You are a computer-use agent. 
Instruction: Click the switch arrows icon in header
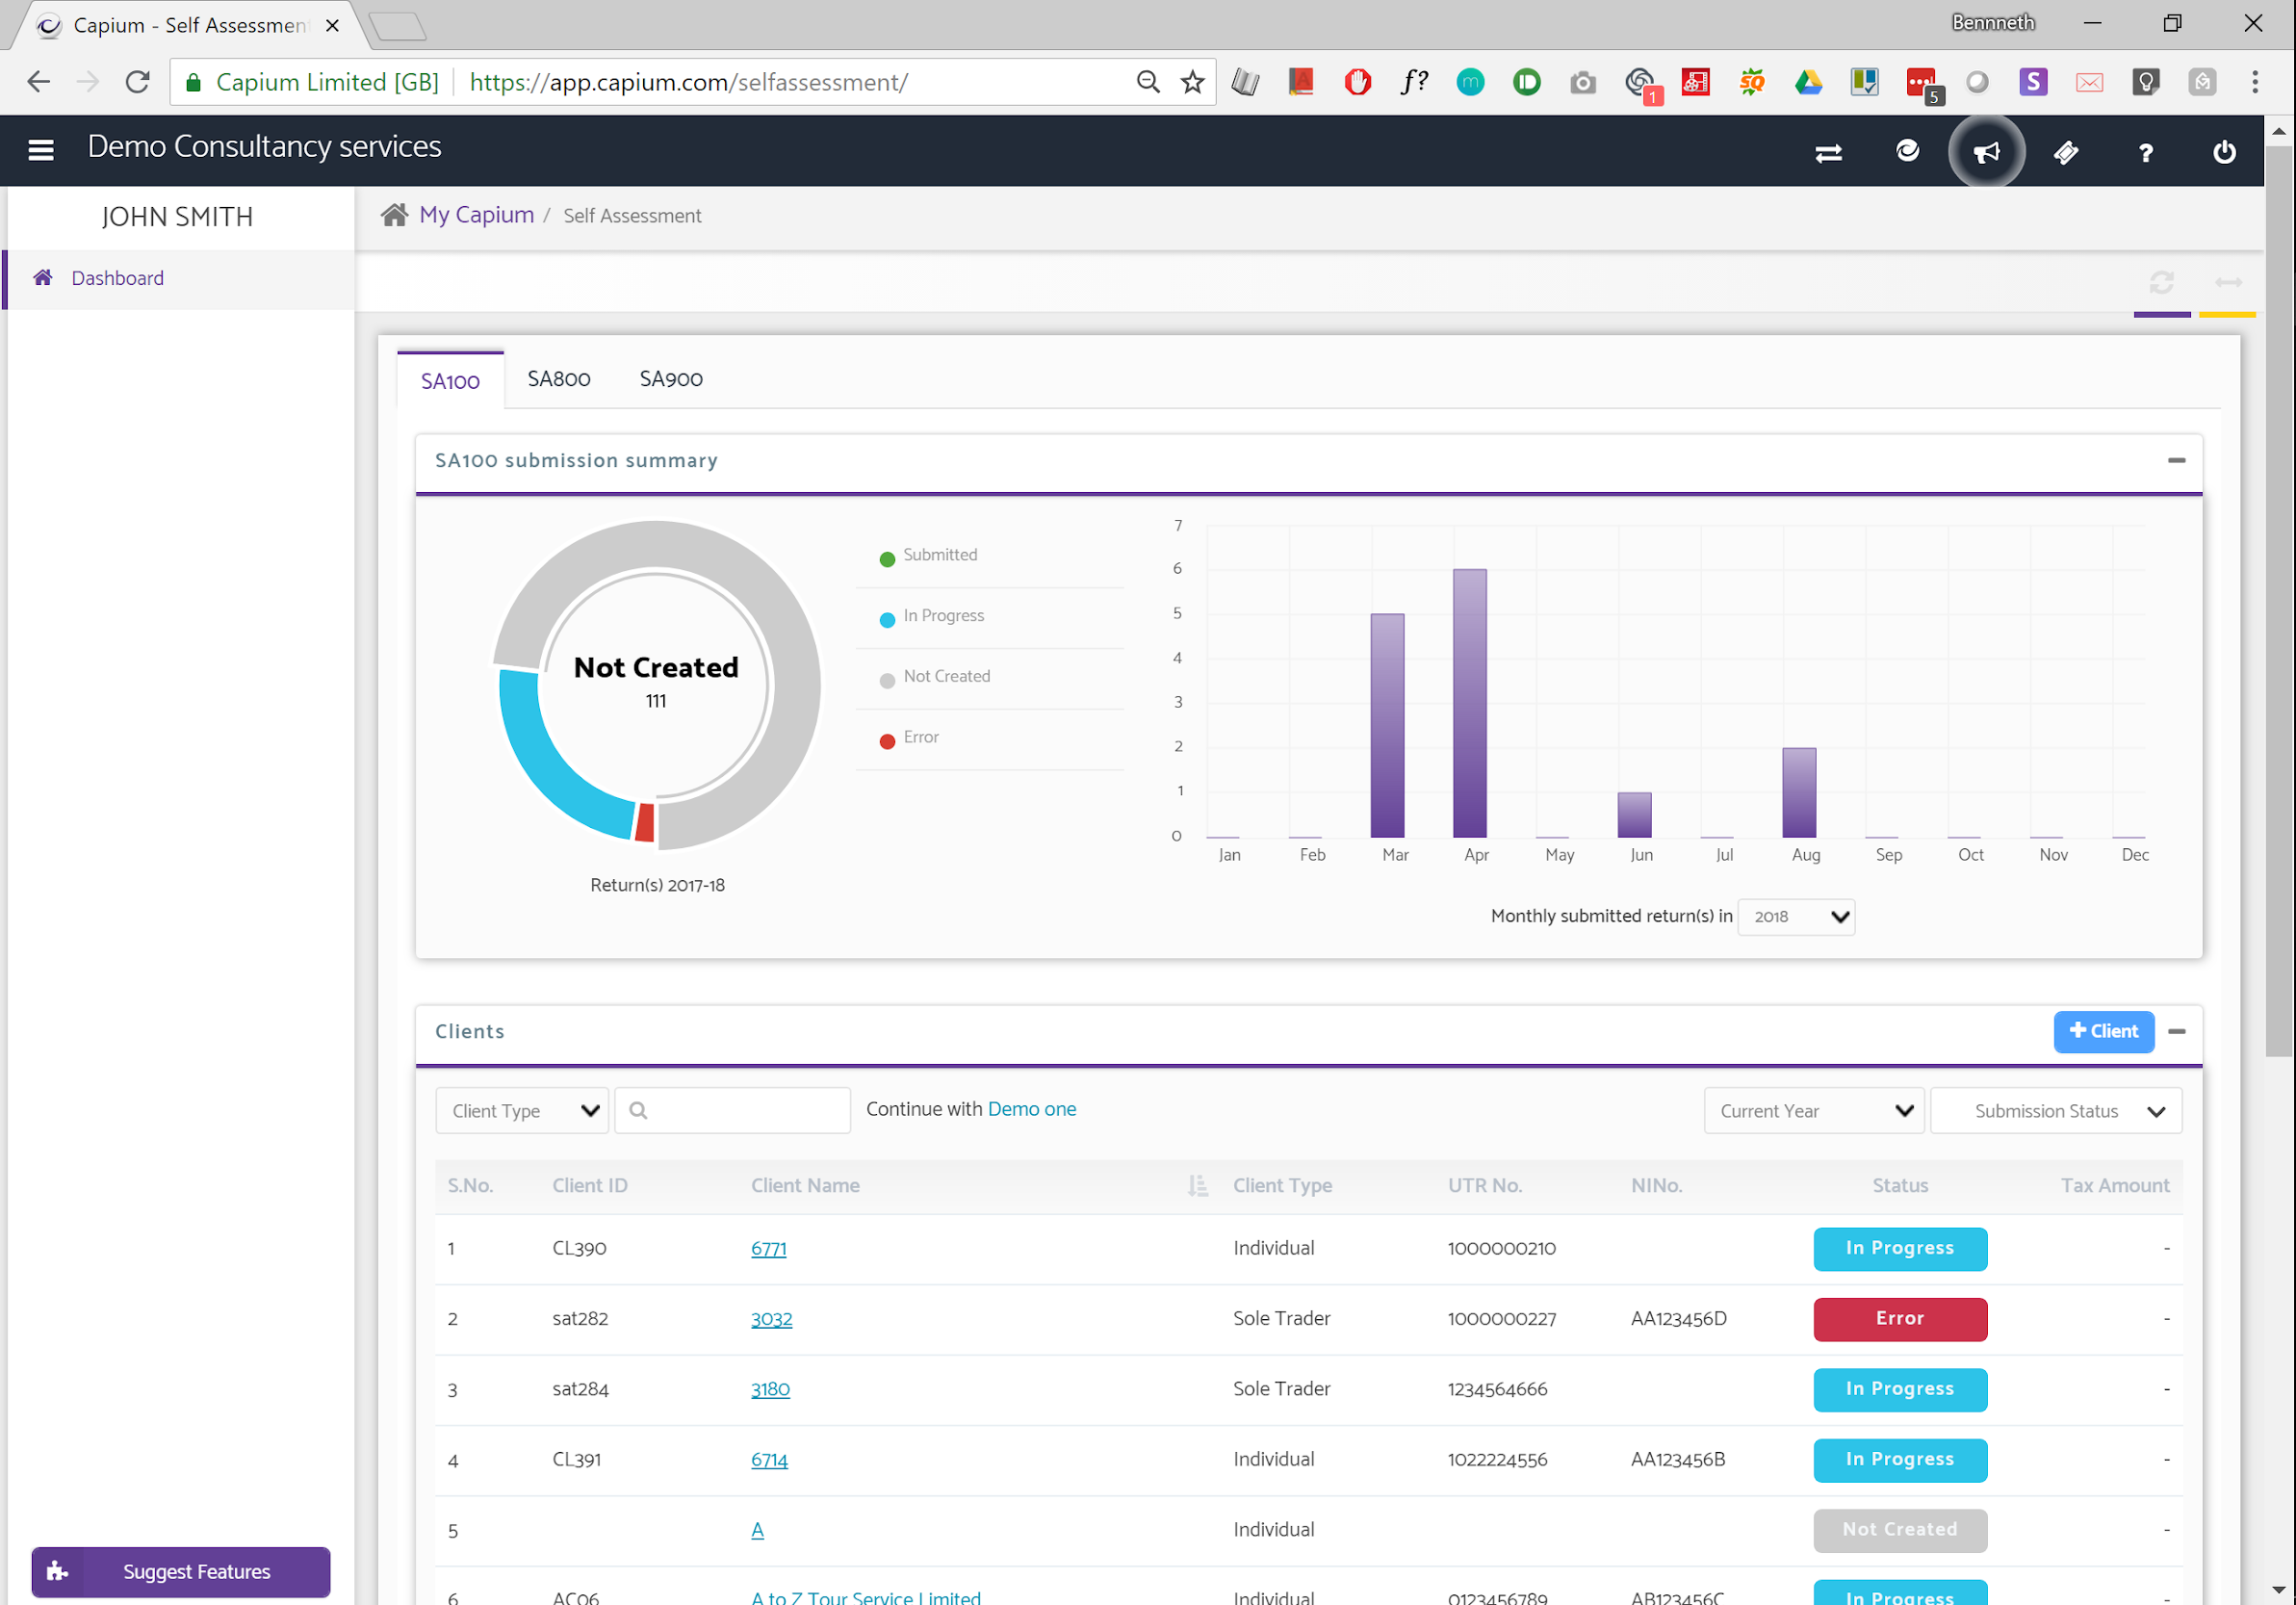point(1828,153)
